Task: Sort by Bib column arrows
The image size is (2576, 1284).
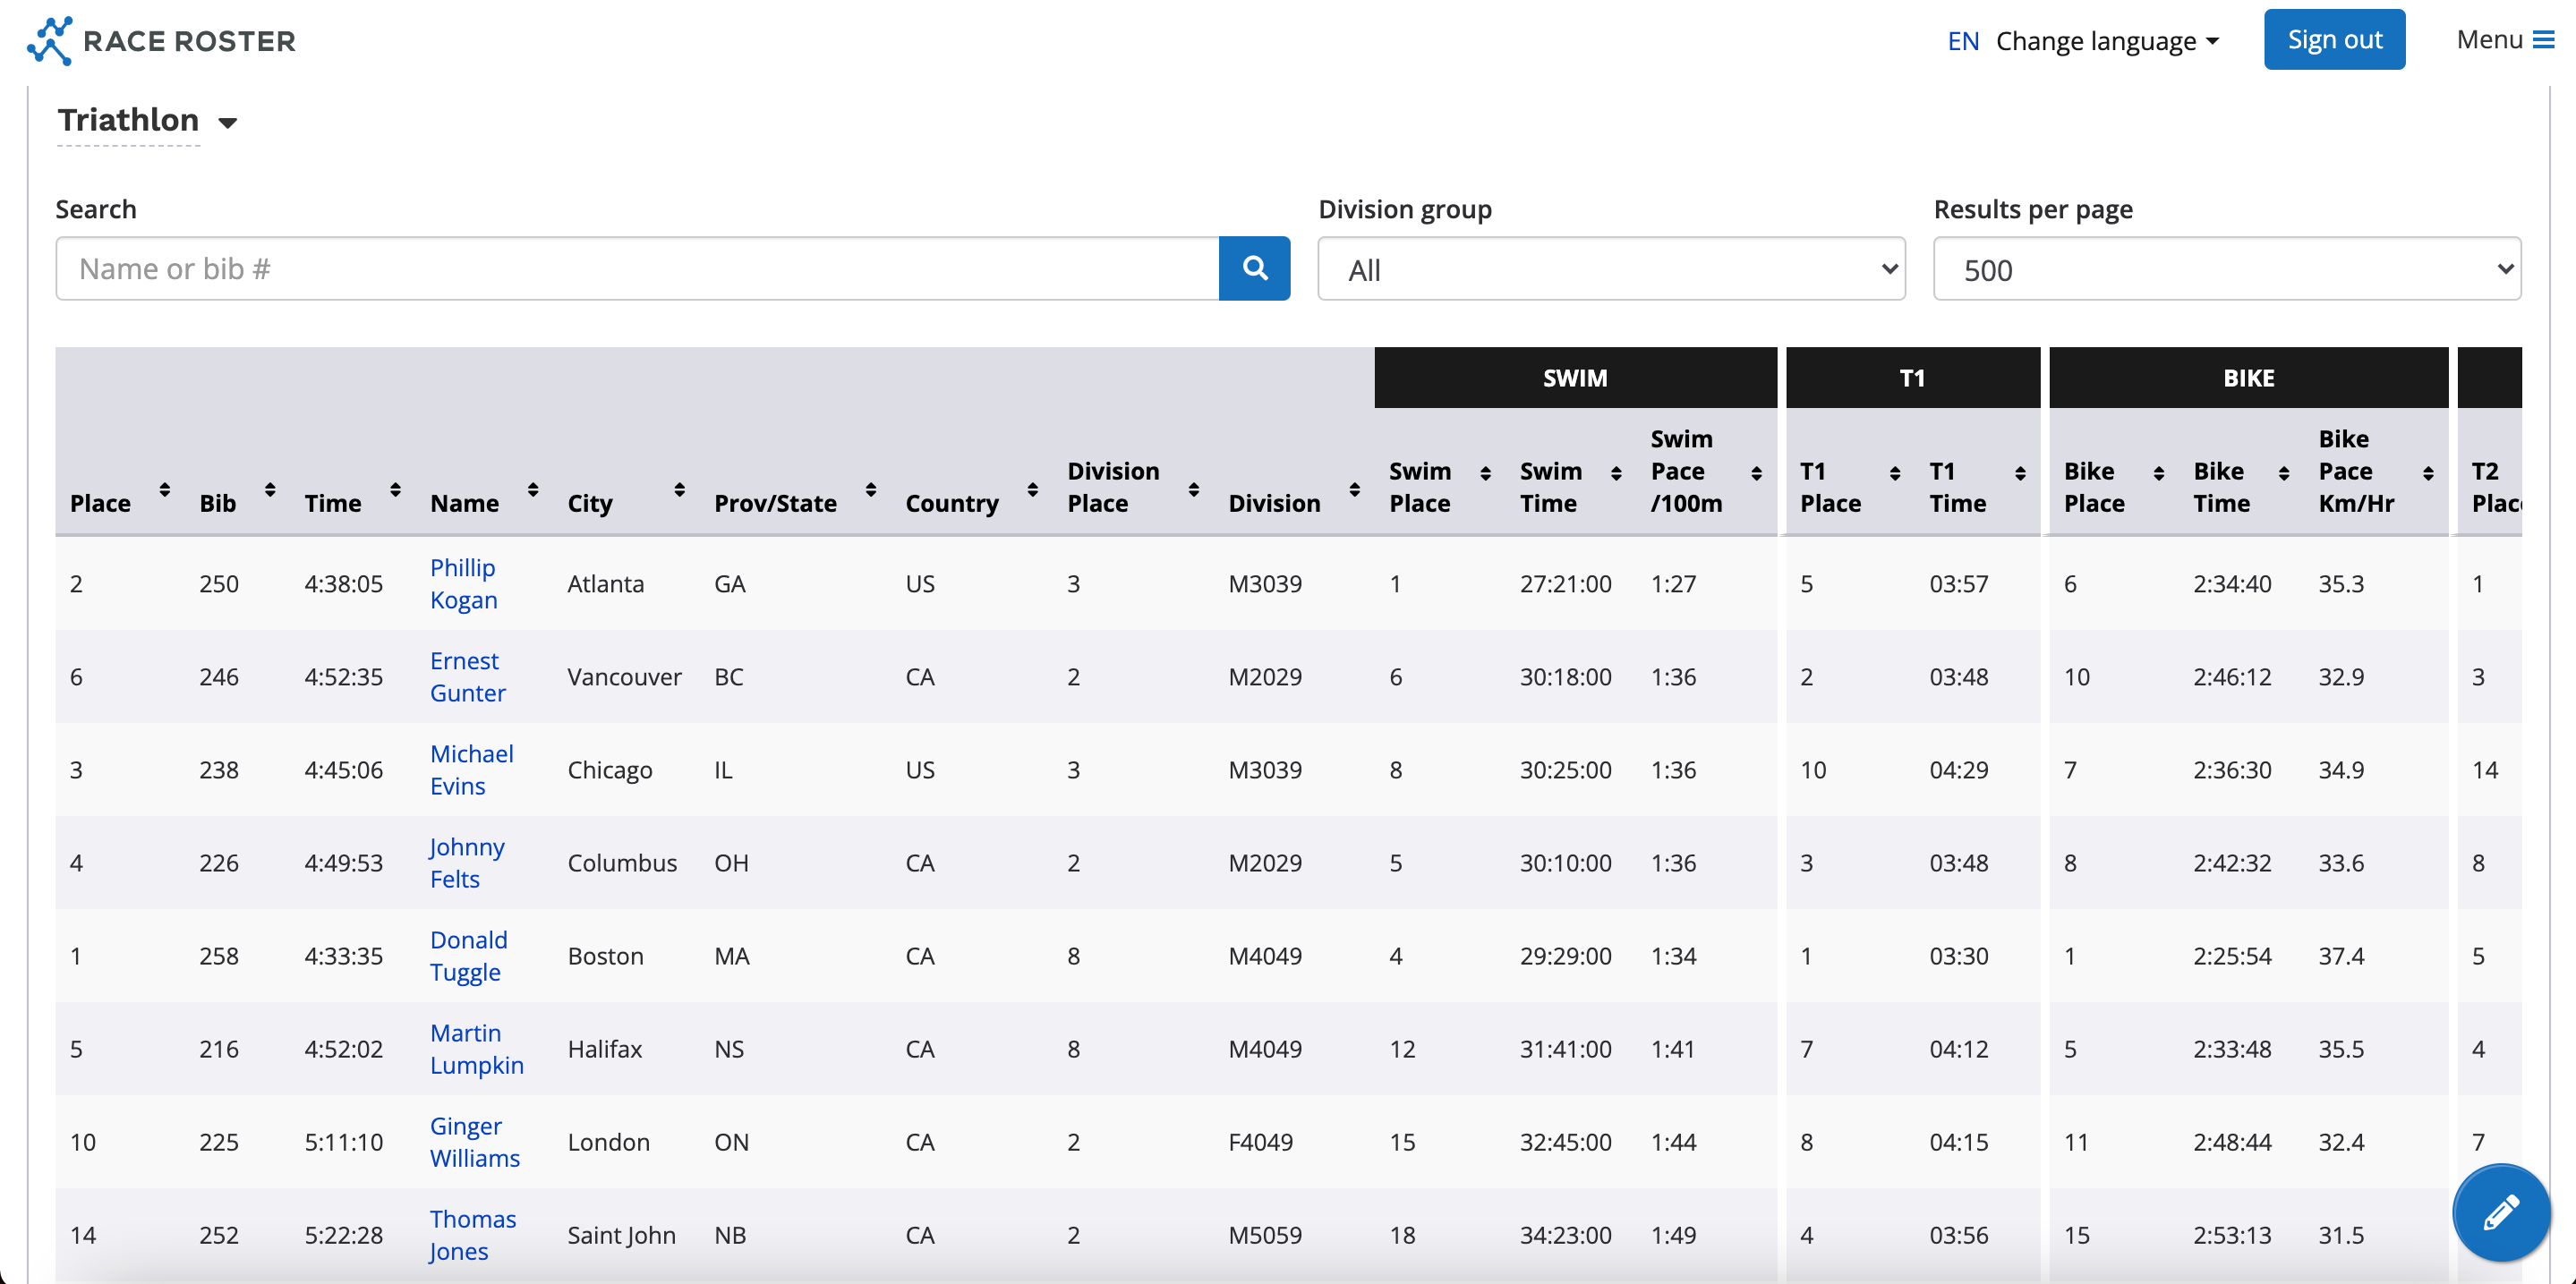Action: (x=270, y=489)
